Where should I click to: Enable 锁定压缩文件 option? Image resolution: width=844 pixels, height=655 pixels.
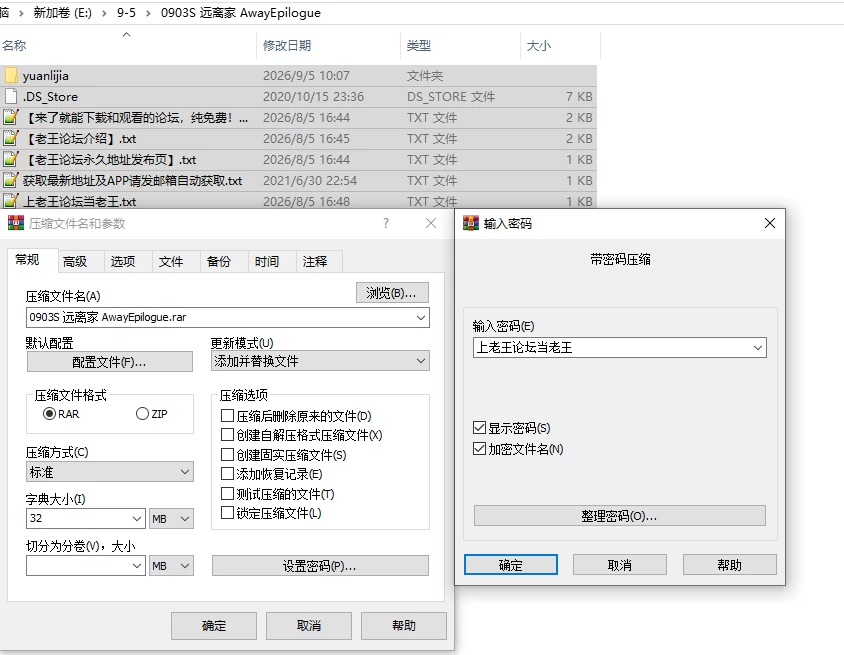click(x=227, y=512)
